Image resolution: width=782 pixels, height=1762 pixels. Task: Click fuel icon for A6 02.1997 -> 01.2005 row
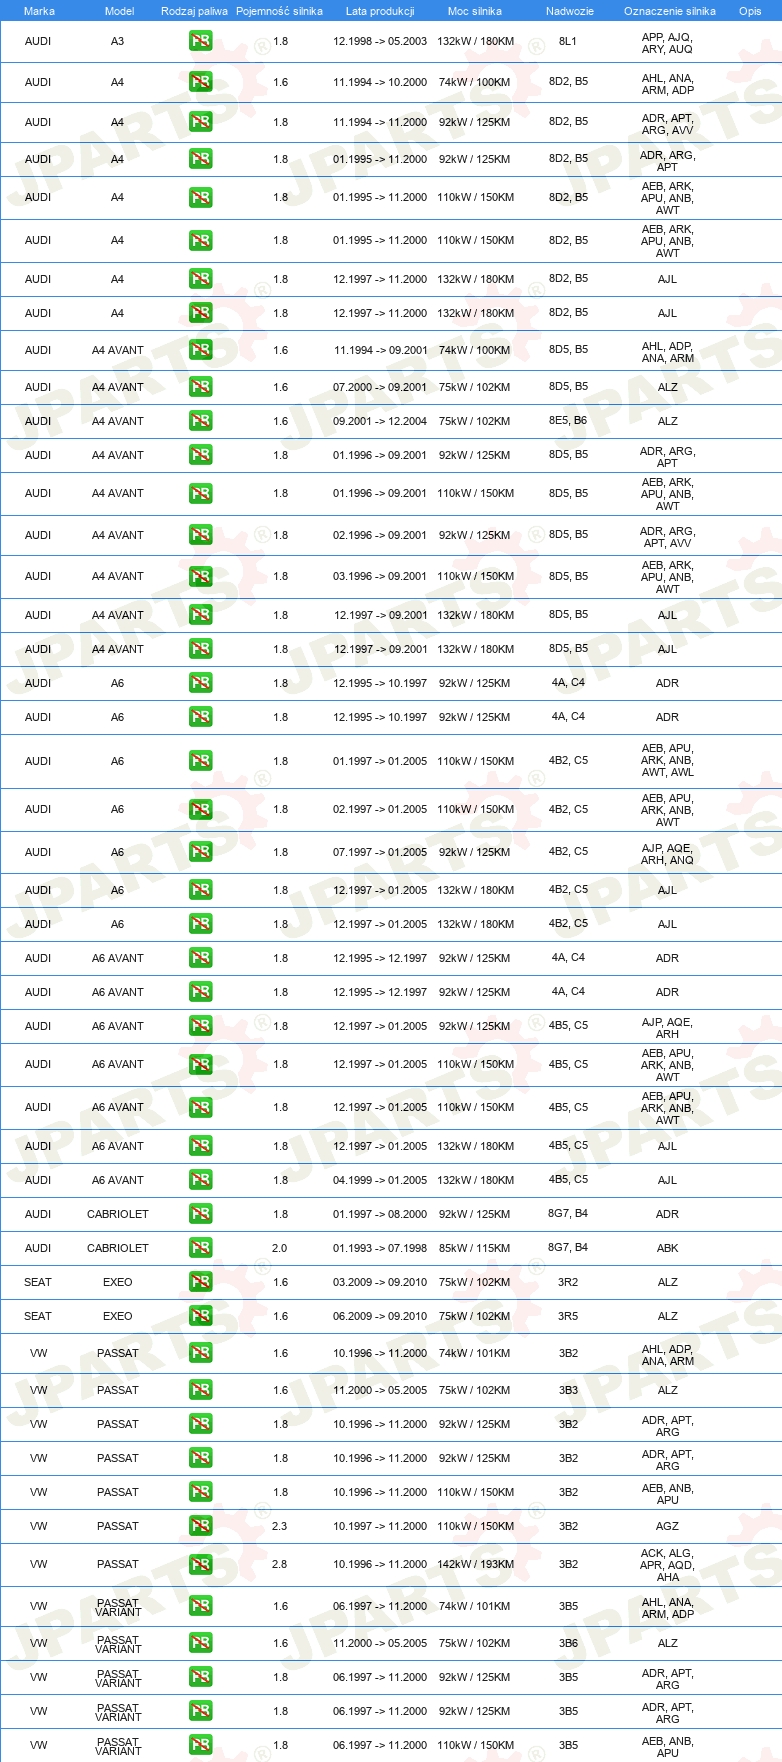click(x=200, y=809)
